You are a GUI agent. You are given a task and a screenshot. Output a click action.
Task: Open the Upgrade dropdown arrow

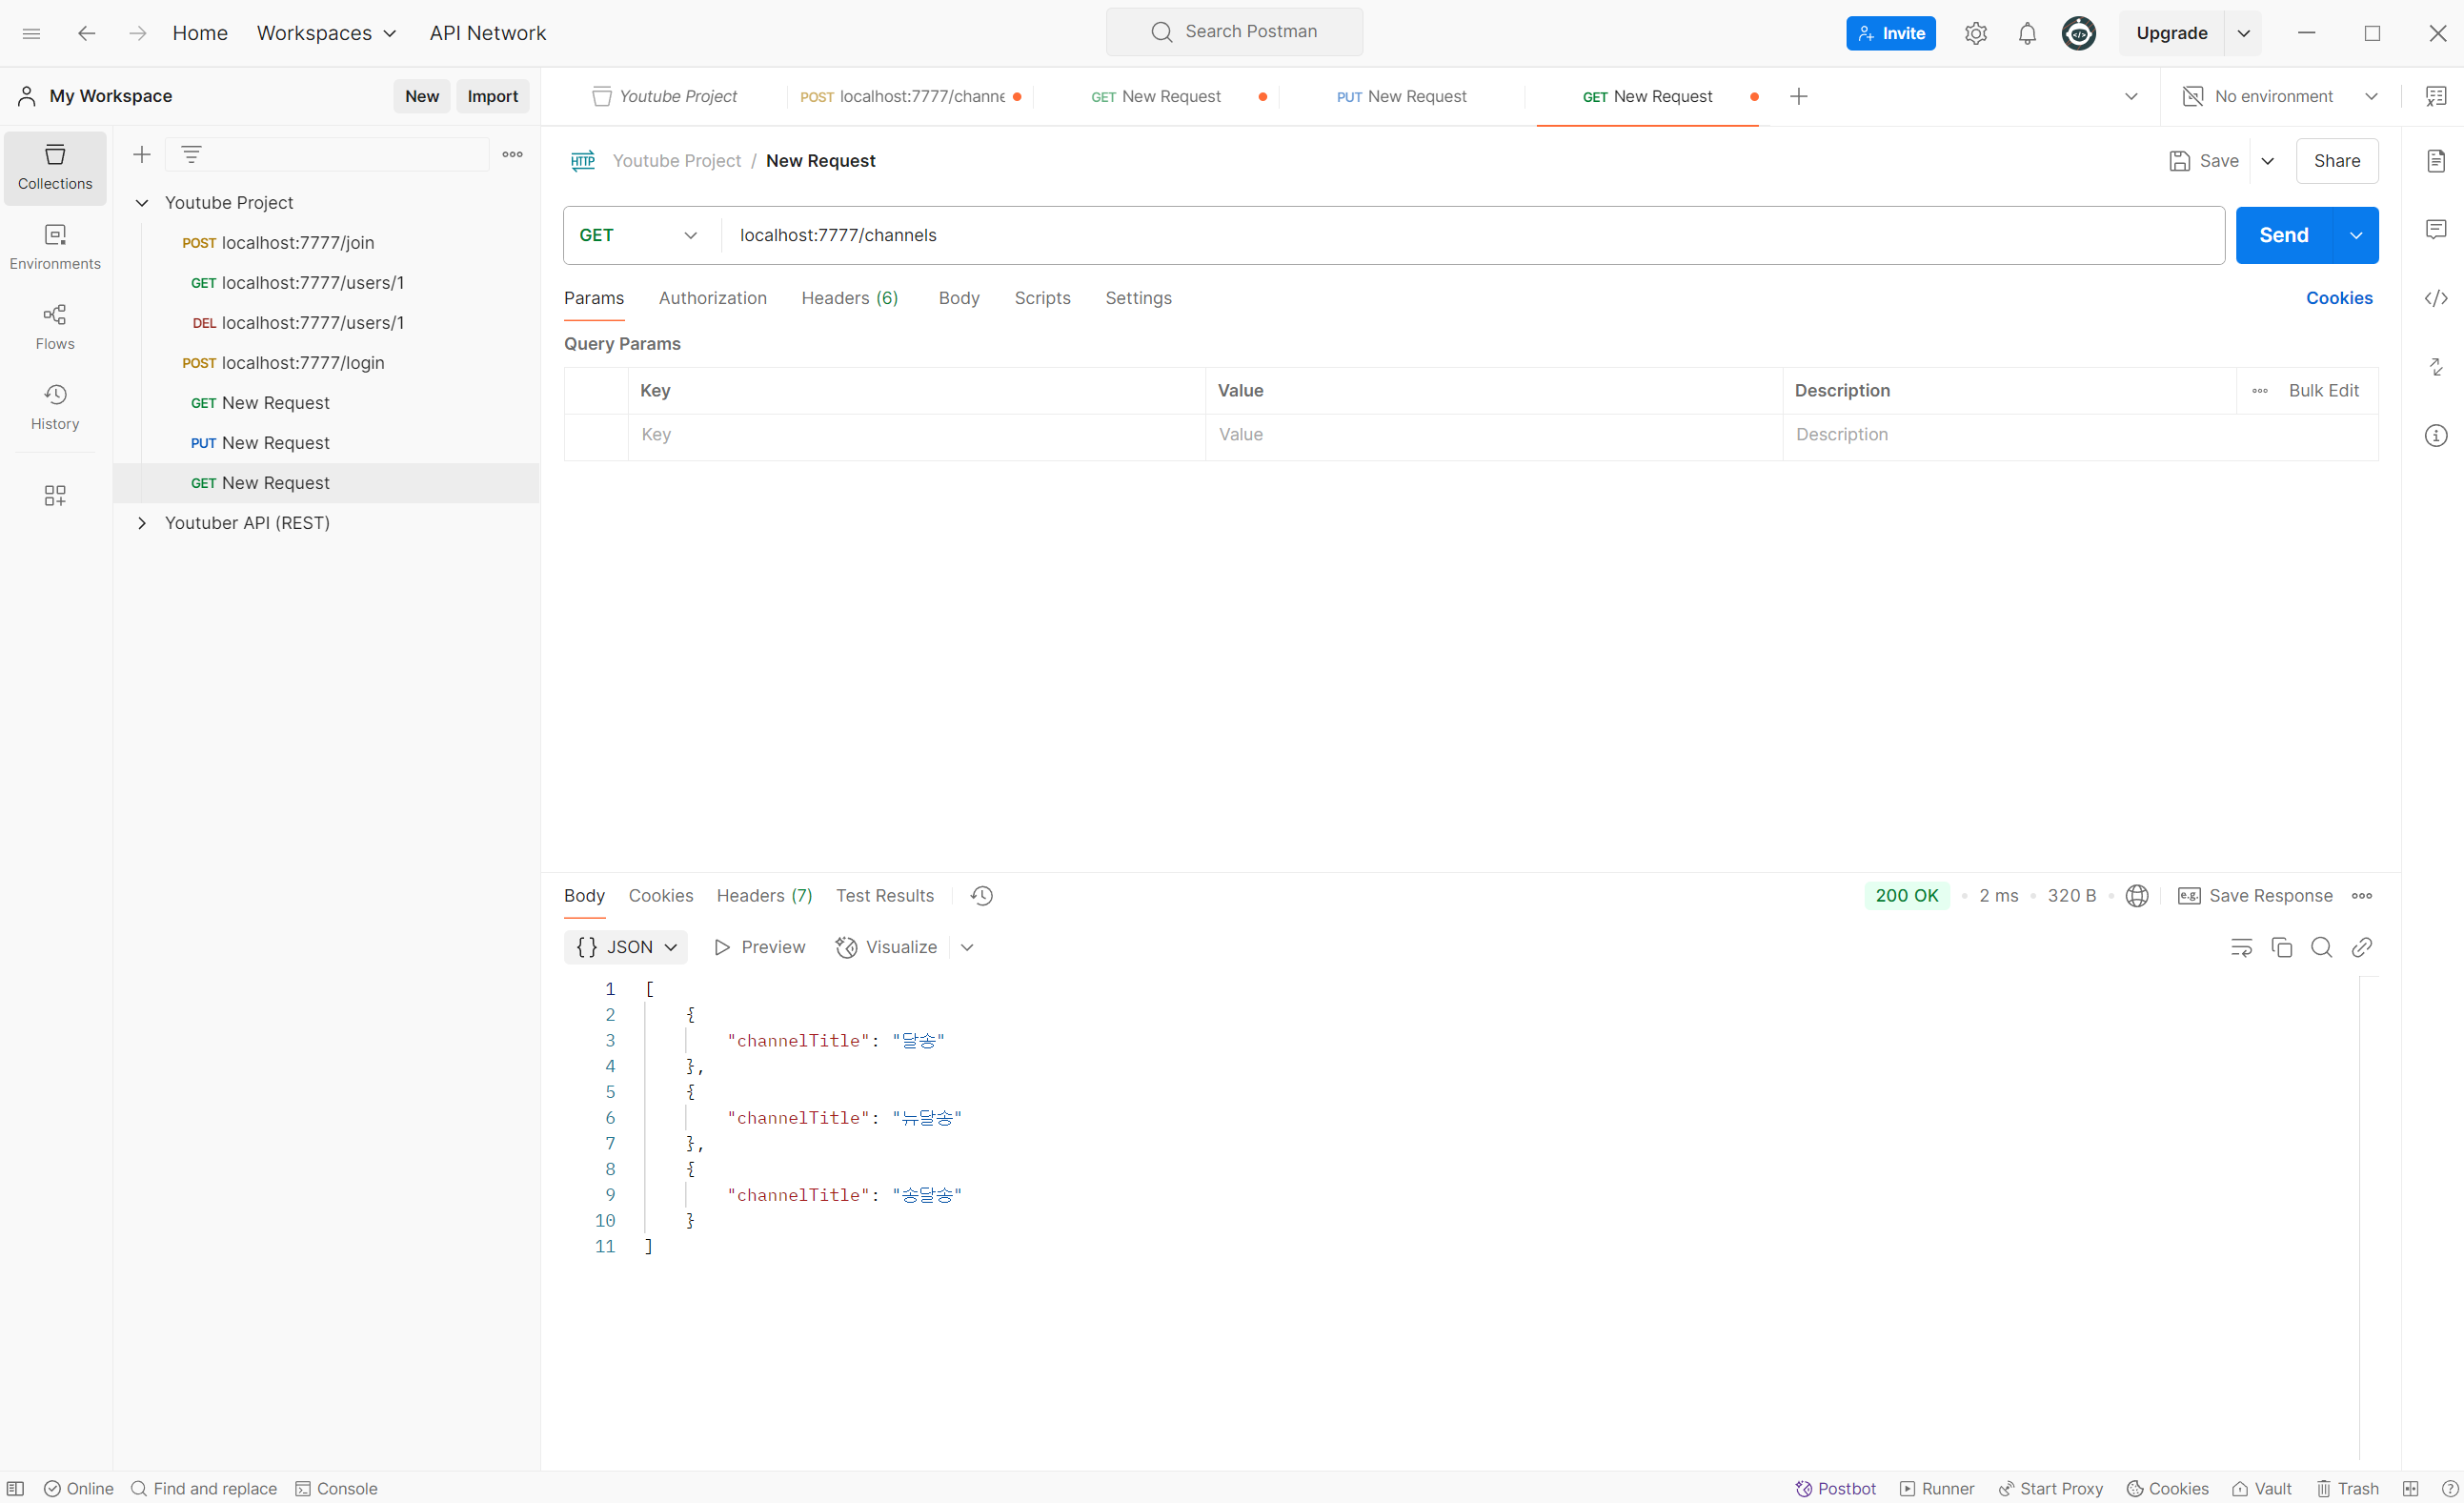click(2244, 33)
